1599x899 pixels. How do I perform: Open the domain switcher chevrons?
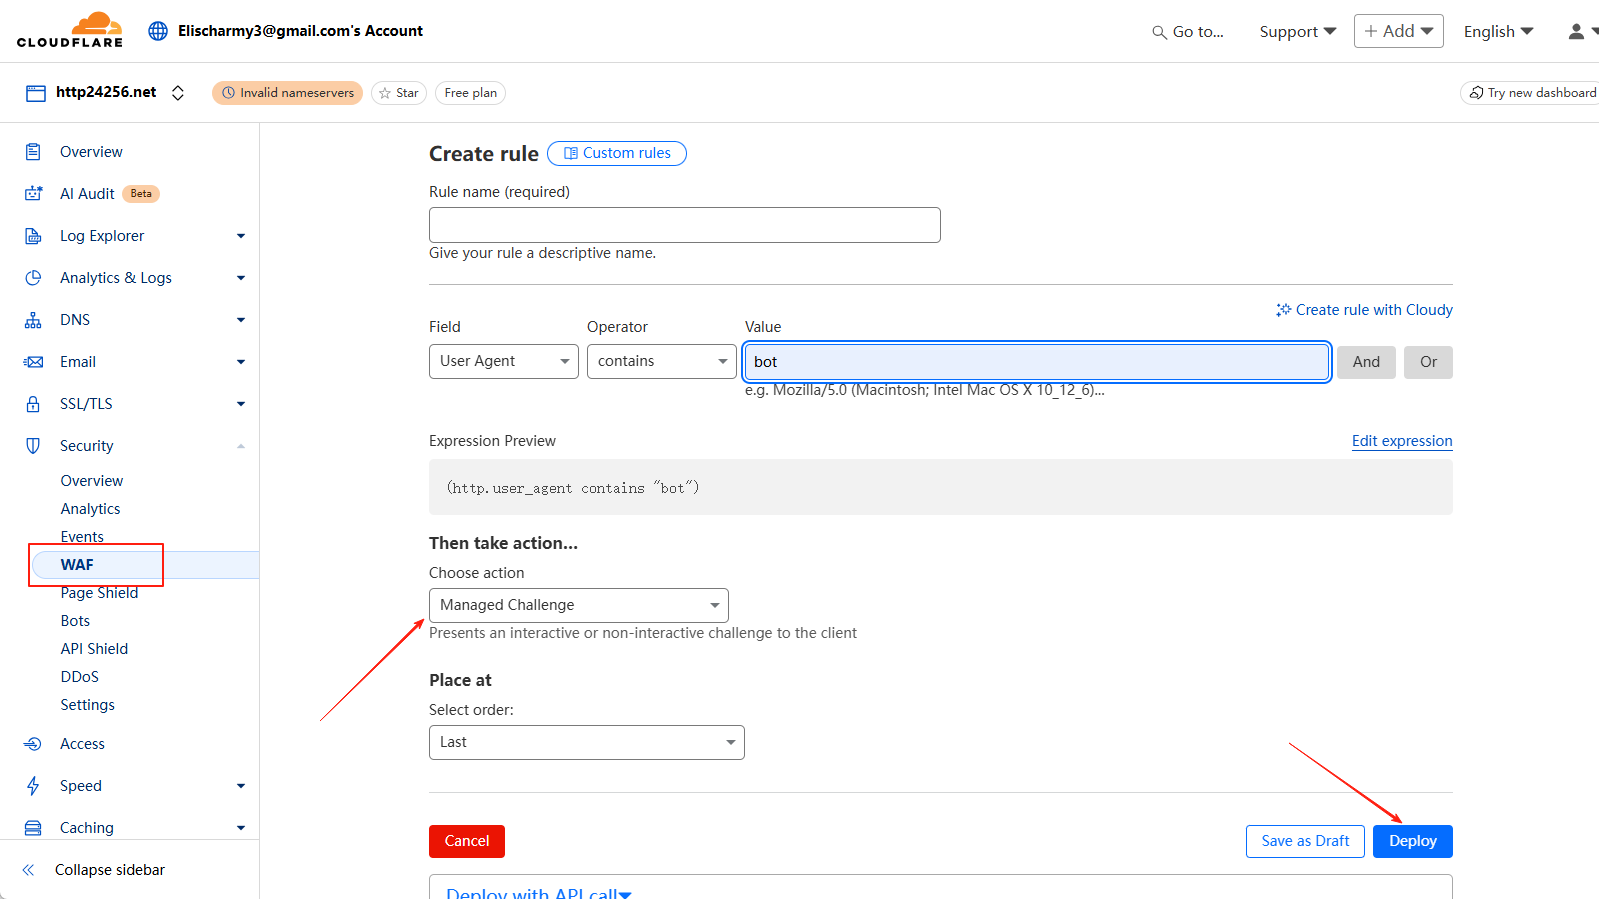178,93
